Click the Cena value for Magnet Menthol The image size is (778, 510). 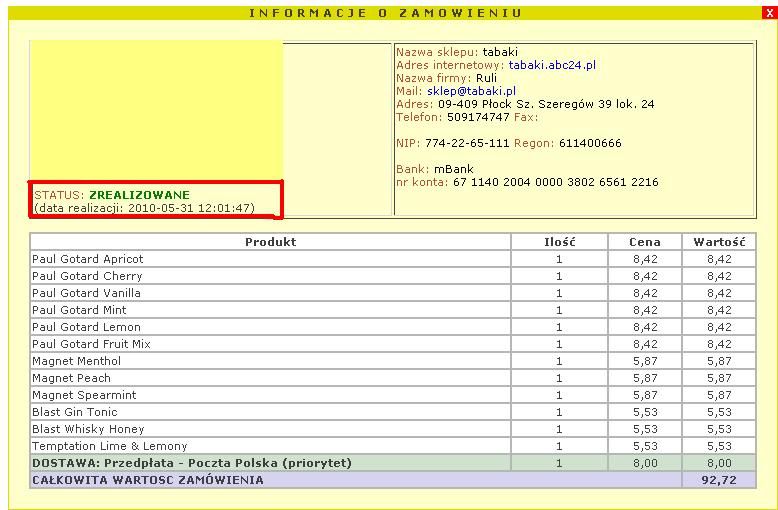[645, 361]
